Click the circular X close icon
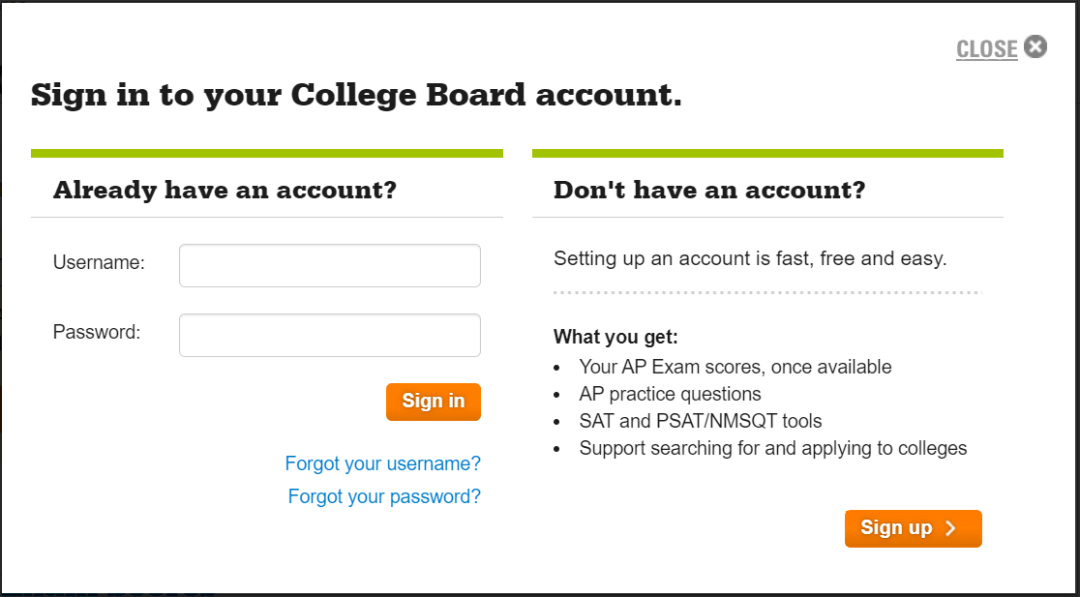Viewport: 1080px width, 597px height. click(1036, 47)
